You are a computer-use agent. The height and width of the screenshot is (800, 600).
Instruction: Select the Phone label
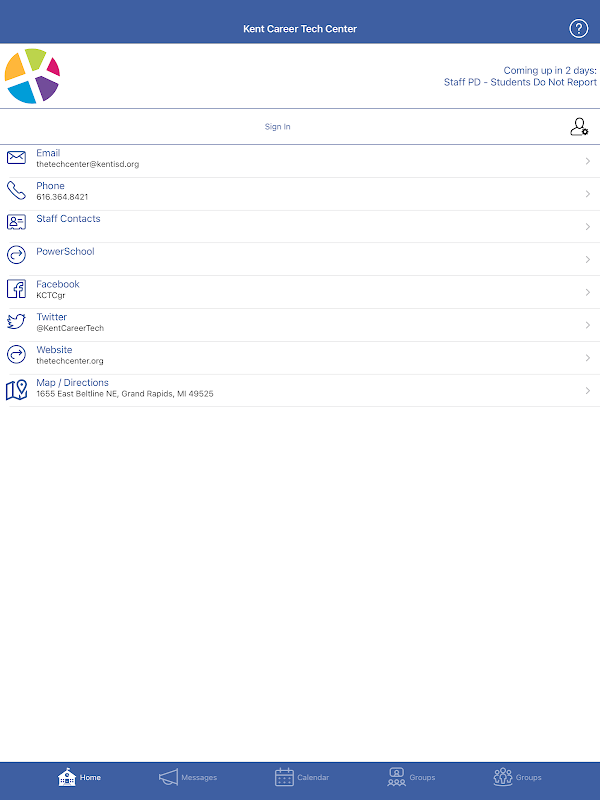coord(50,186)
